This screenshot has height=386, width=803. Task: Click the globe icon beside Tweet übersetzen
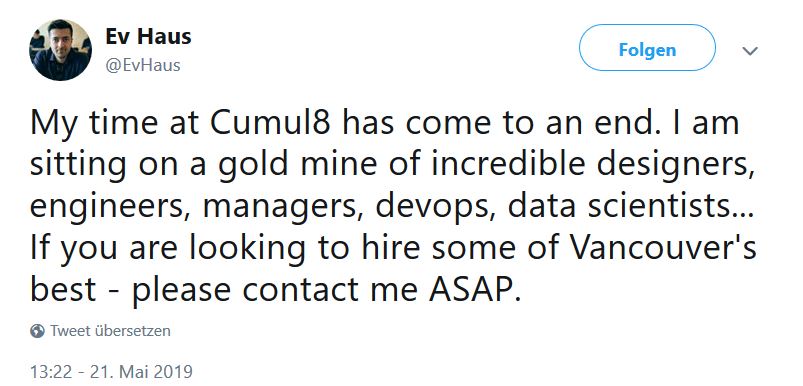[37, 331]
